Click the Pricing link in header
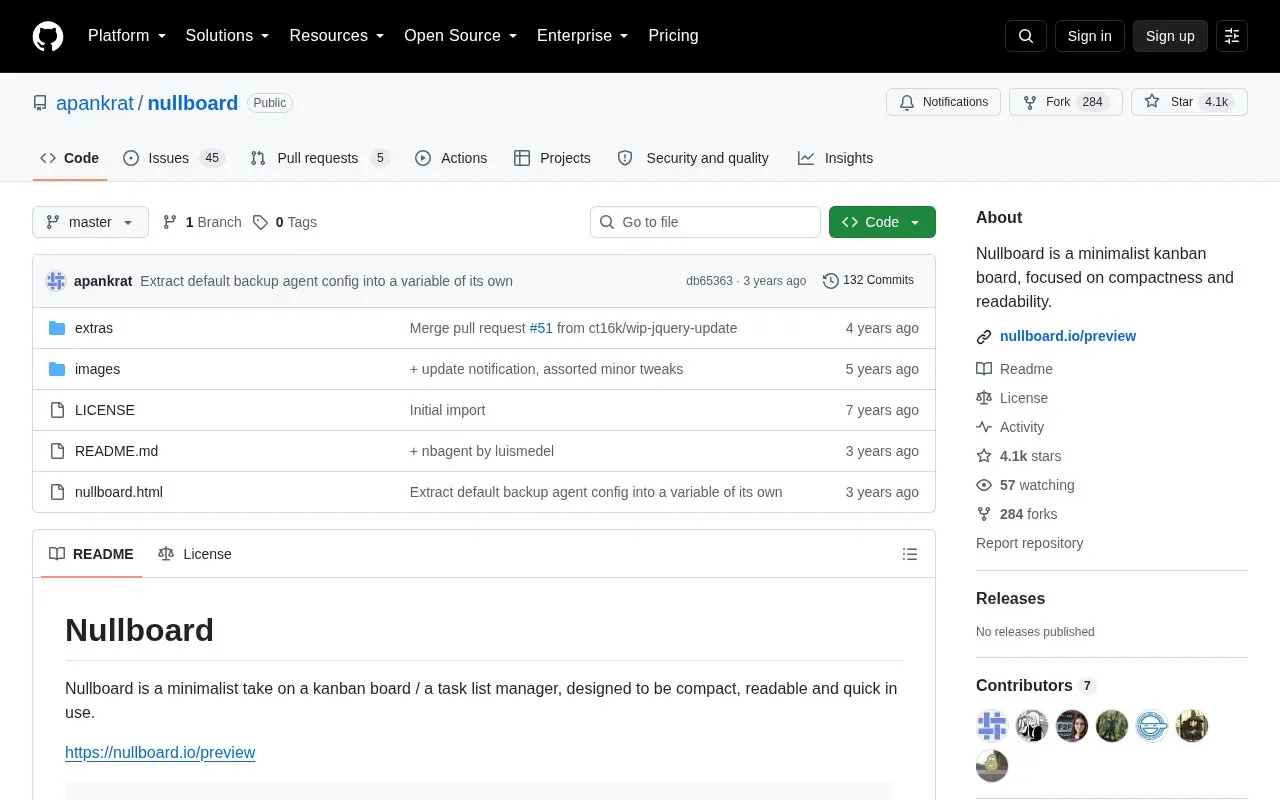This screenshot has height=800, width=1280. pos(673,36)
